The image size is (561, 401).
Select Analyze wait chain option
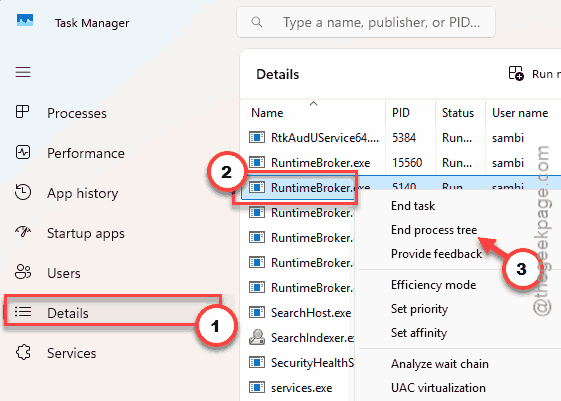[x=440, y=364]
